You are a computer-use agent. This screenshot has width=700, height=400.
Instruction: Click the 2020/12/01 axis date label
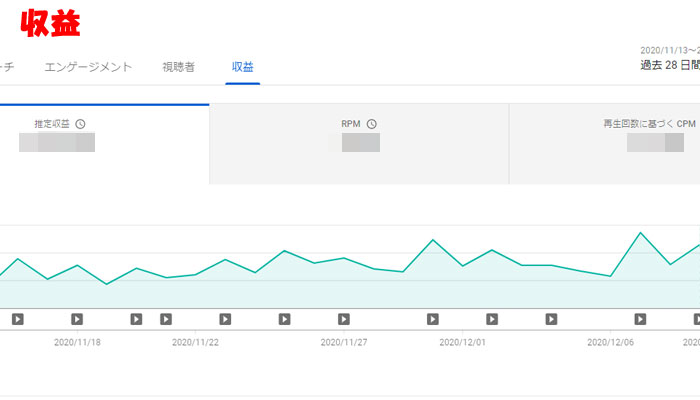point(462,342)
